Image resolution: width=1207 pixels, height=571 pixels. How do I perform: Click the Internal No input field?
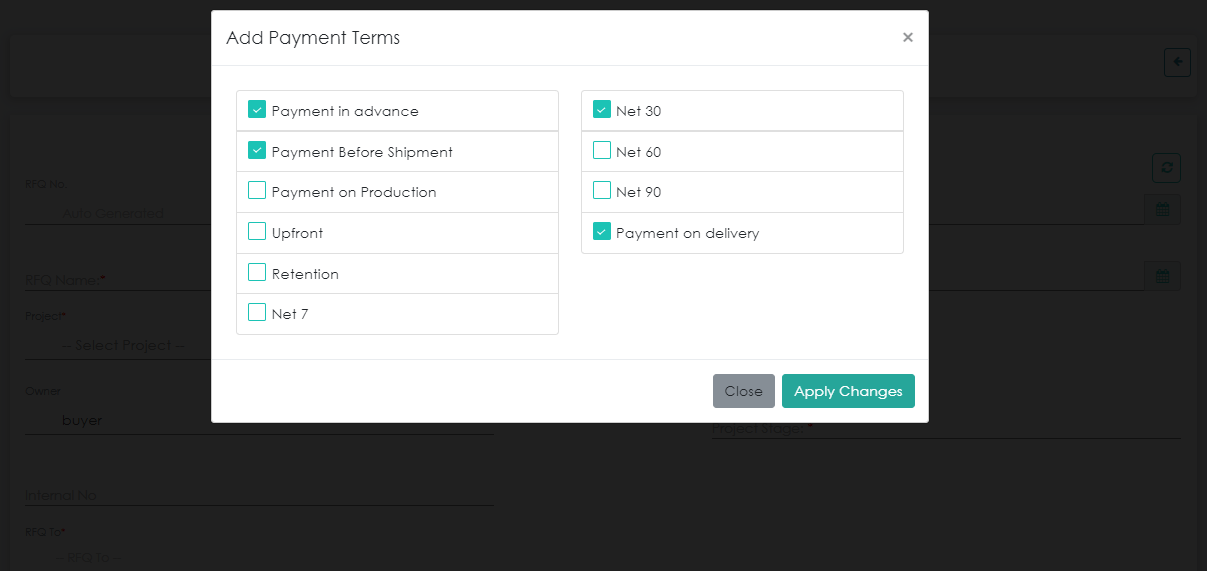point(258,495)
